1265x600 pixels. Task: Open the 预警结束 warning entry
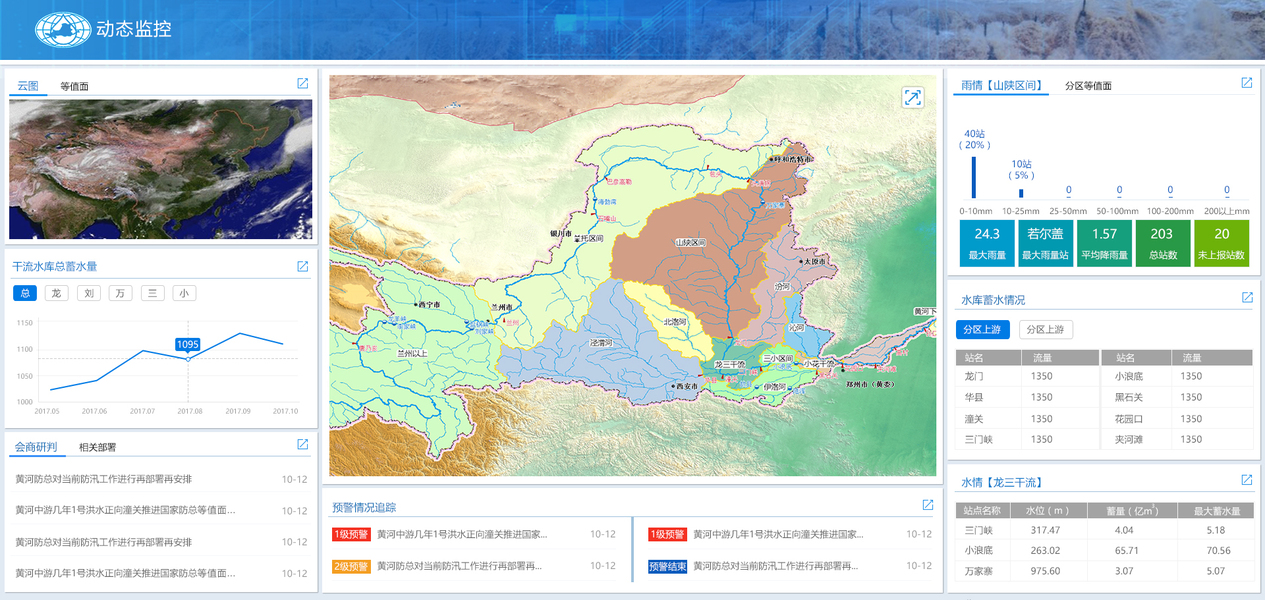tap(790, 566)
